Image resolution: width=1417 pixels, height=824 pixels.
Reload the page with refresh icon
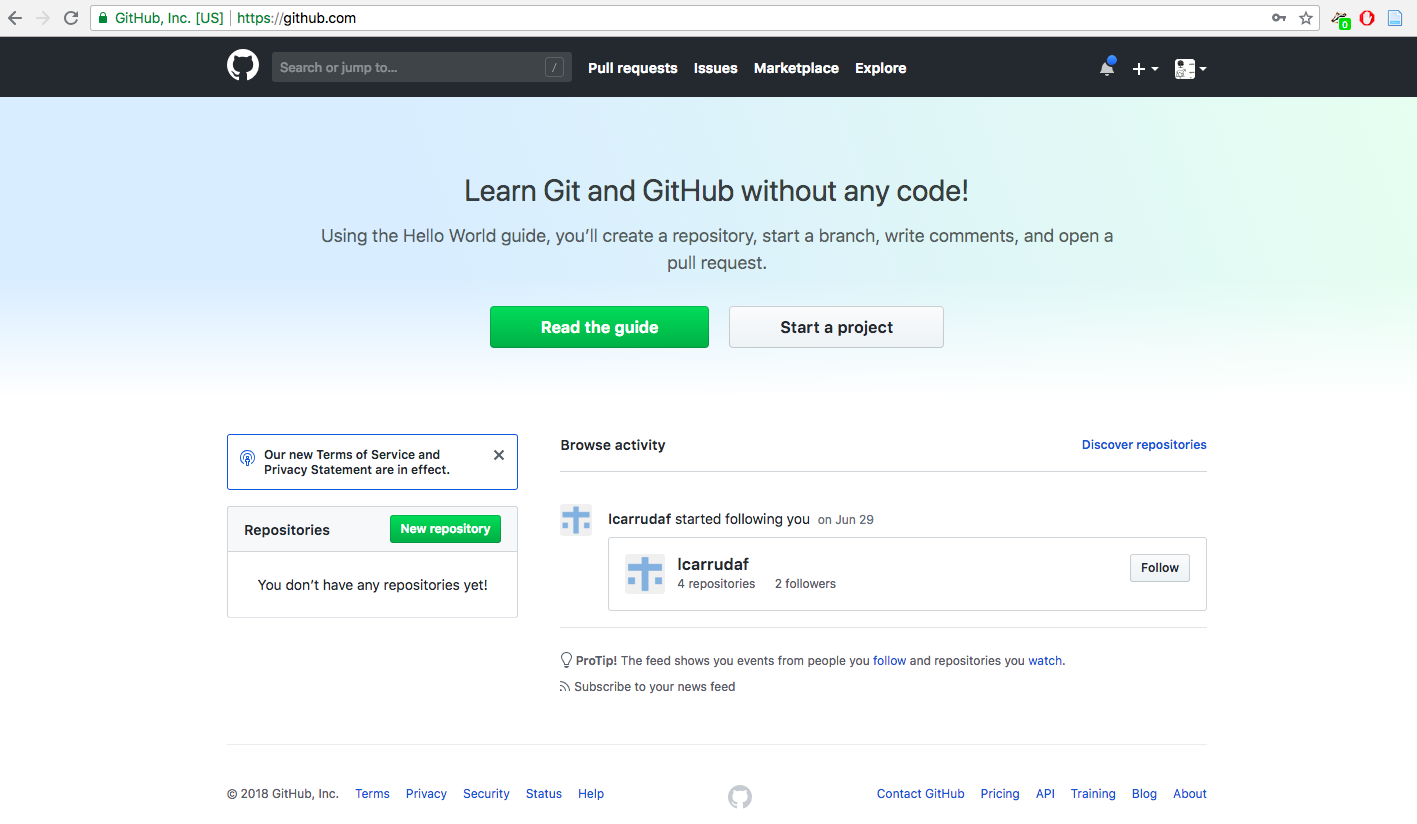[x=71, y=18]
